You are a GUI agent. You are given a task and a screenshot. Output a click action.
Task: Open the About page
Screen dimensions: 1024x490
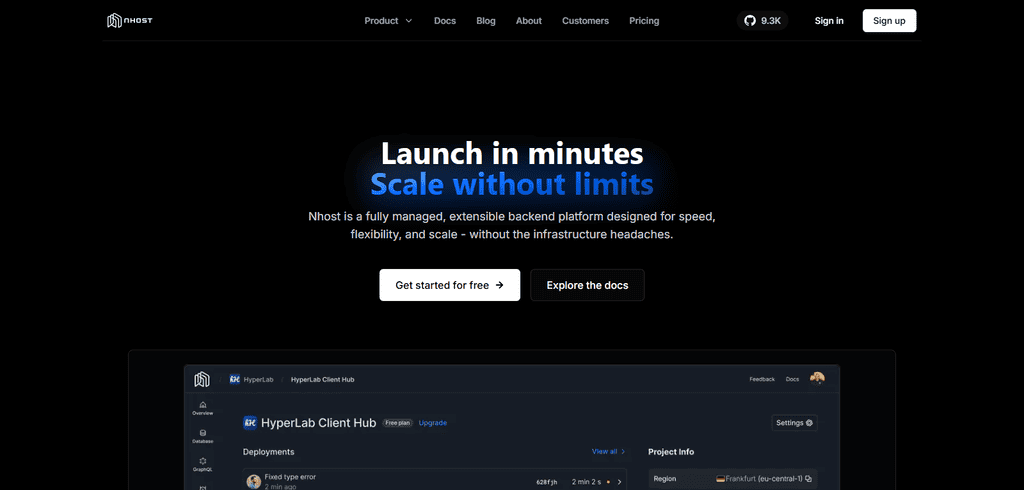tap(528, 21)
